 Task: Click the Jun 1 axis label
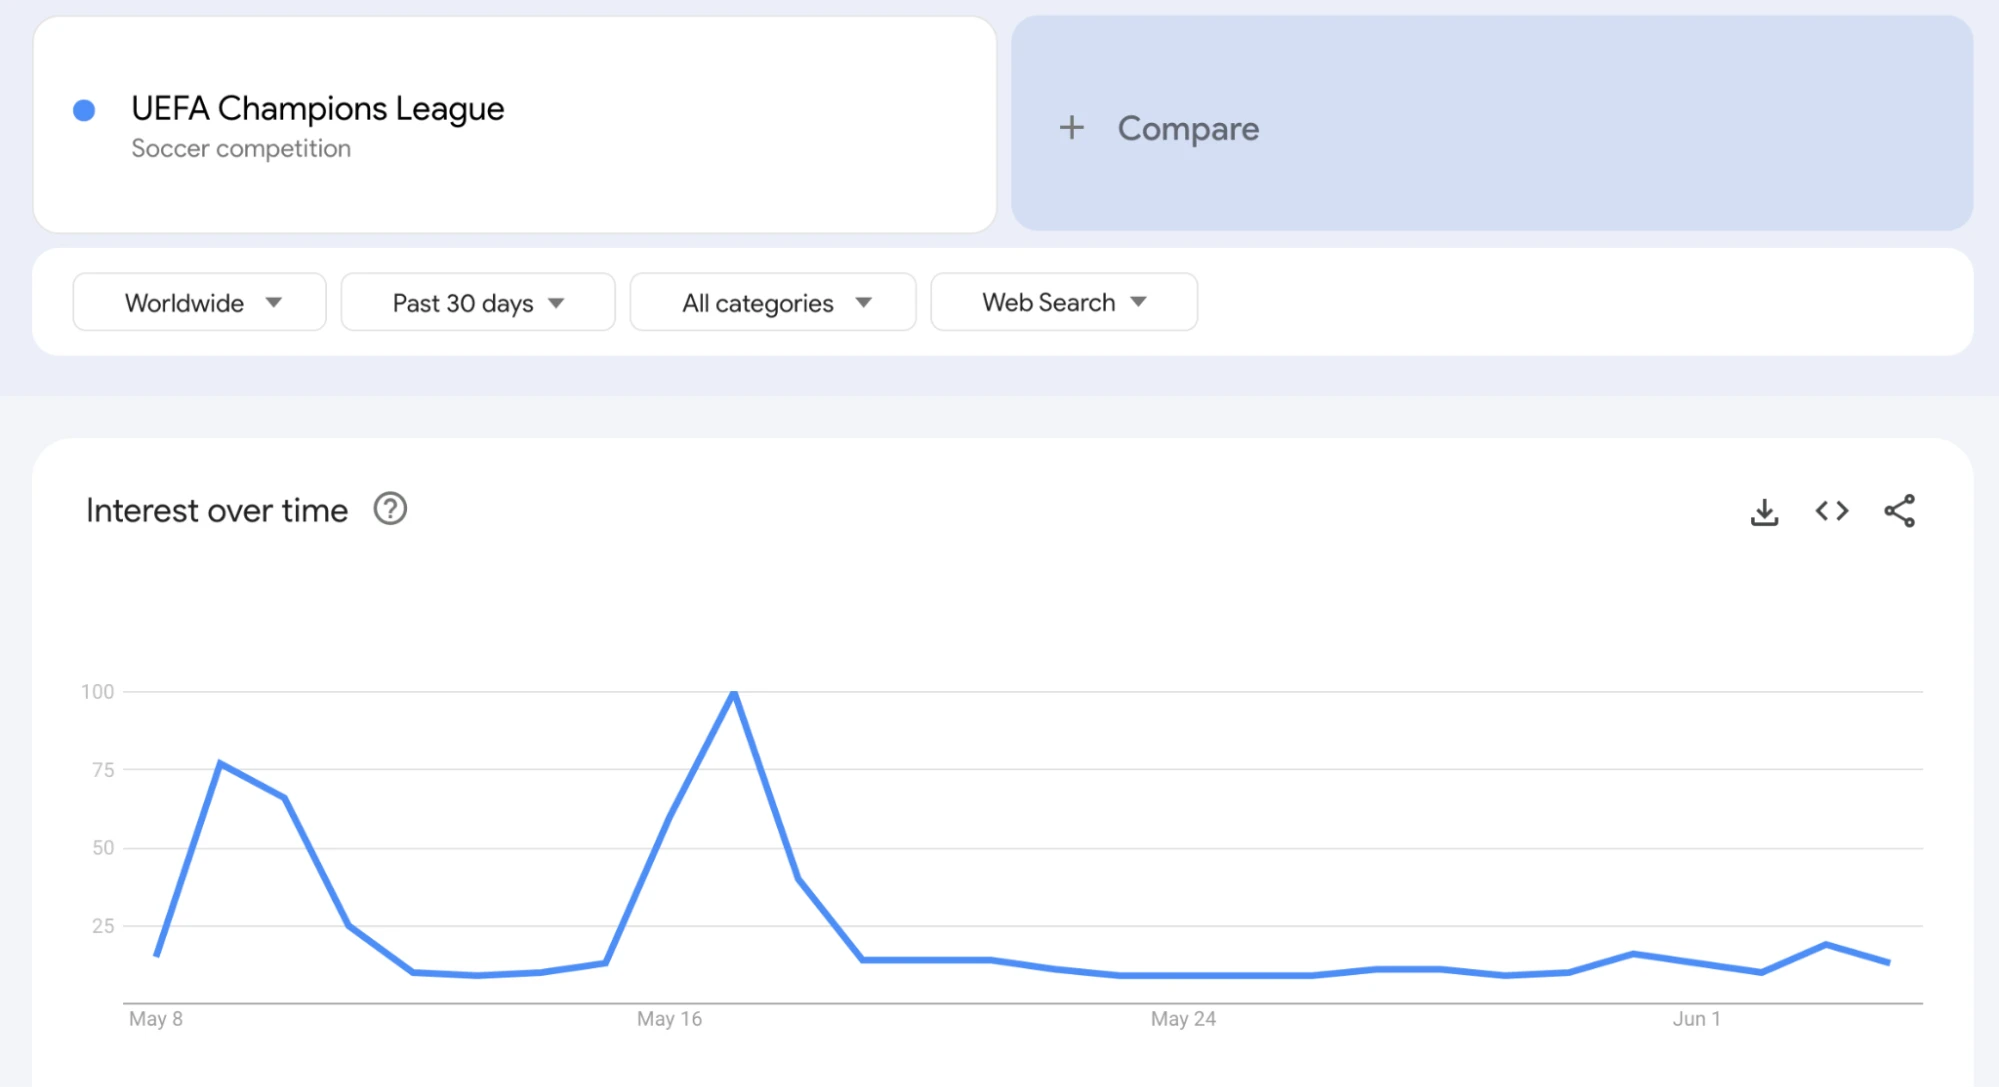(x=1697, y=1019)
